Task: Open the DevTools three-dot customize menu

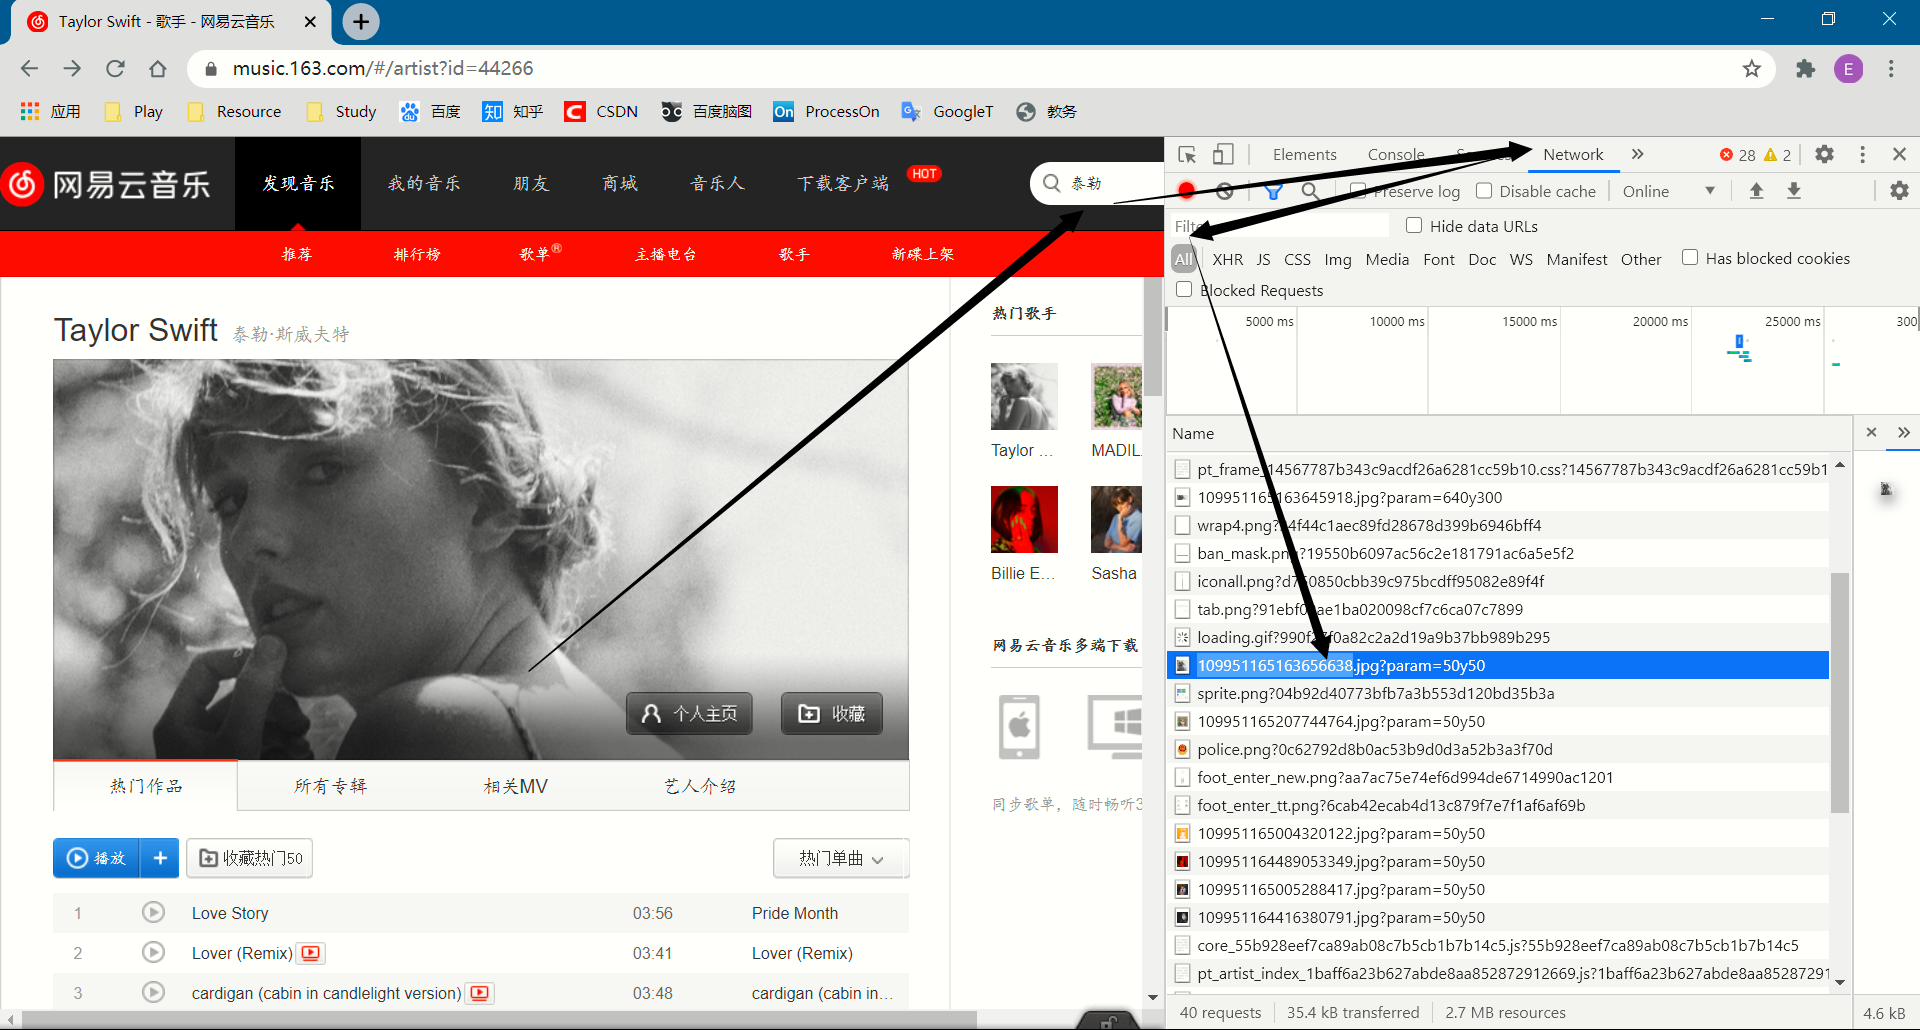Action: 1862,154
